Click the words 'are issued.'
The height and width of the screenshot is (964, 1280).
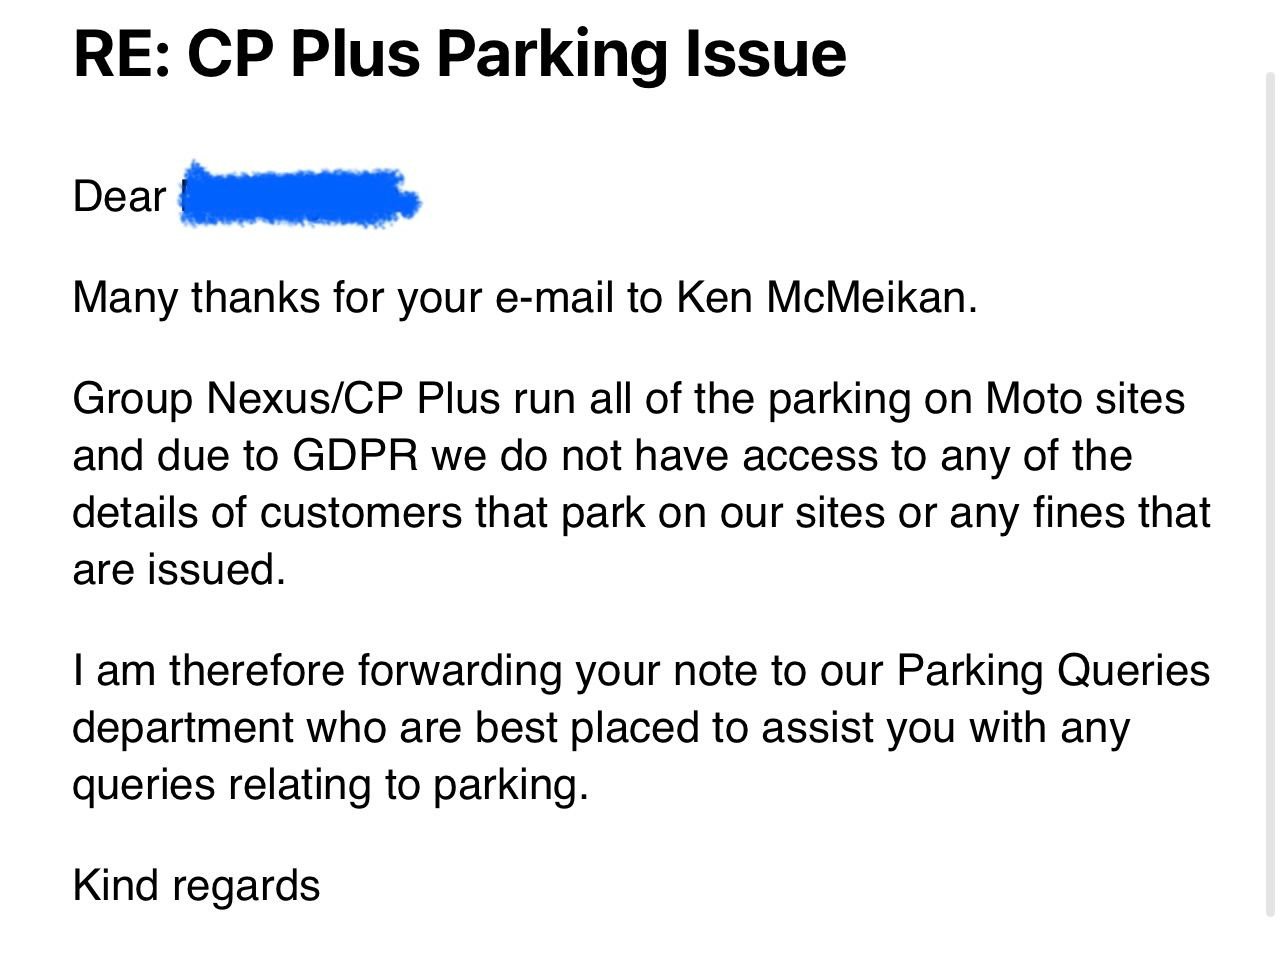click(179, 570)
